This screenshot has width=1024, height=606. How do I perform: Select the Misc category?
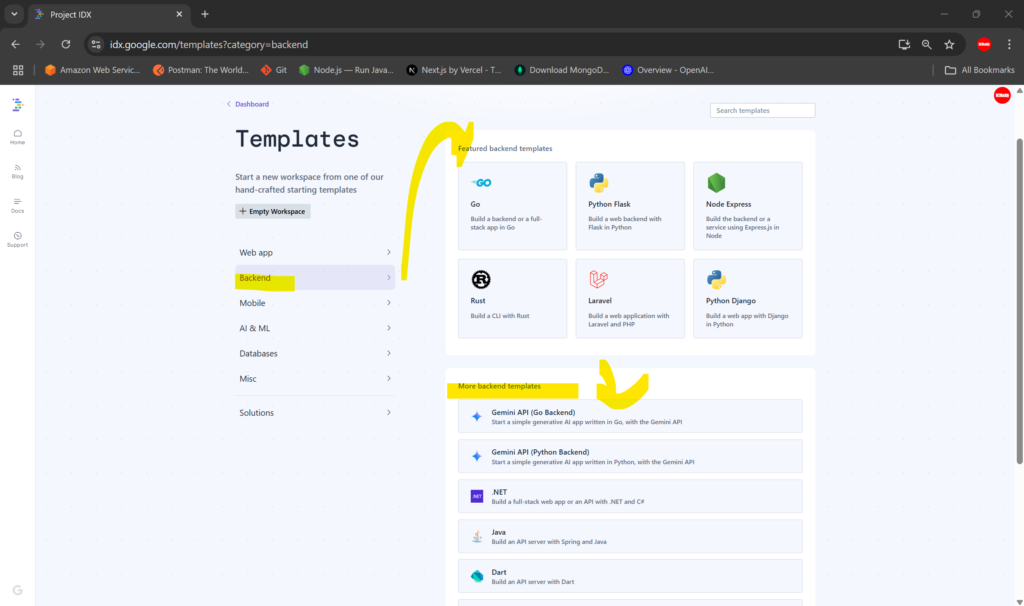click(x=315, y=378)
